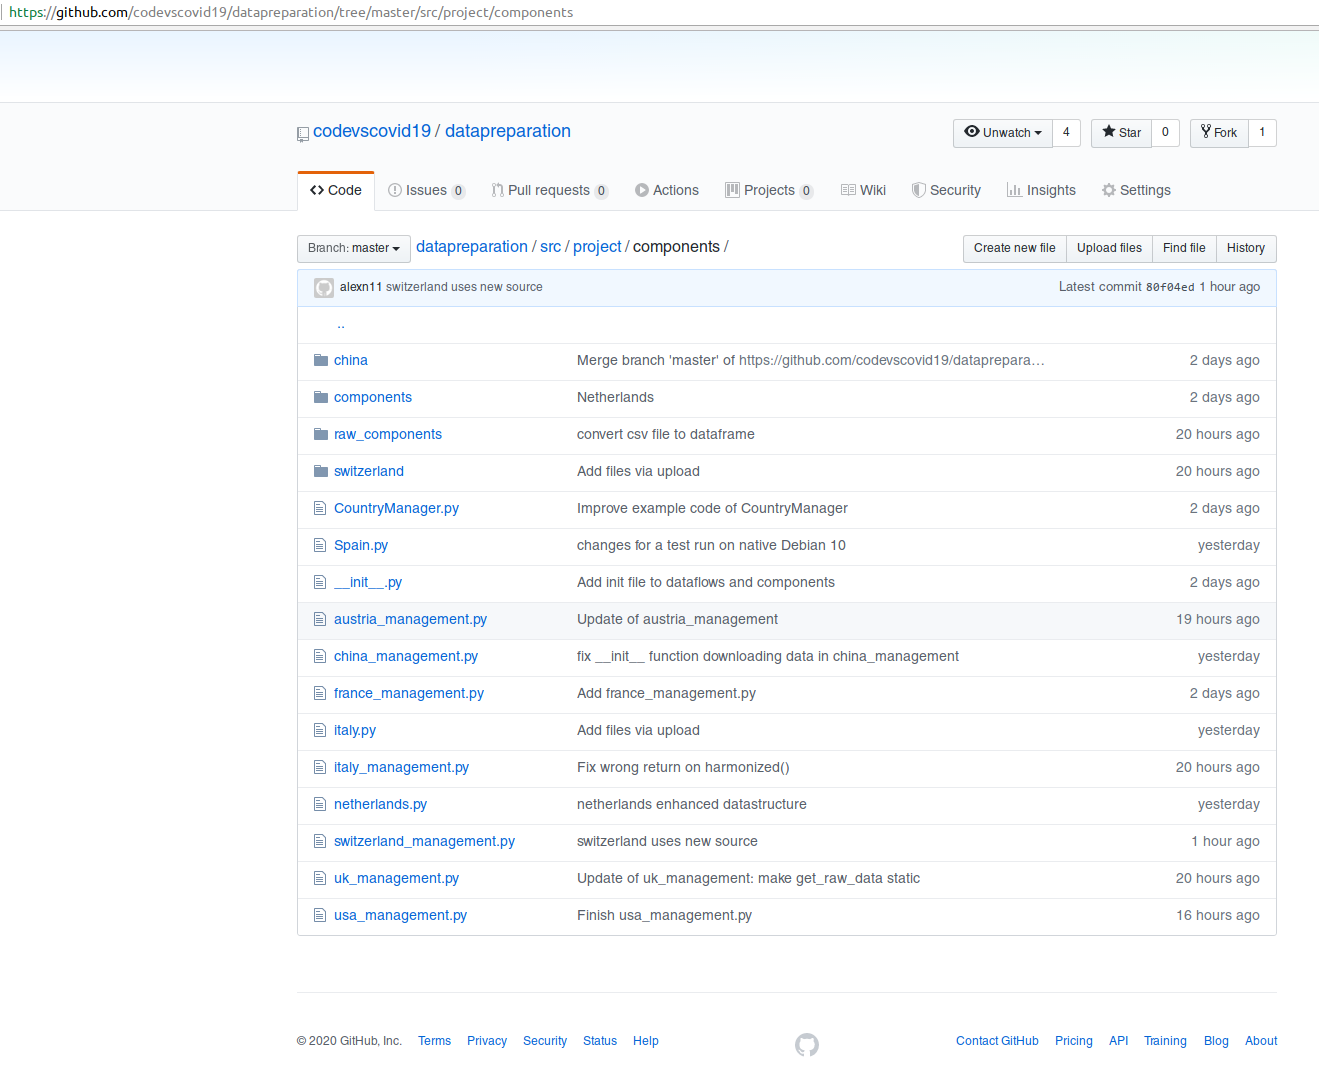1319x1083 pixels.
Task: Fork the datapreparation repository
Action: [x=1219, y=133]
